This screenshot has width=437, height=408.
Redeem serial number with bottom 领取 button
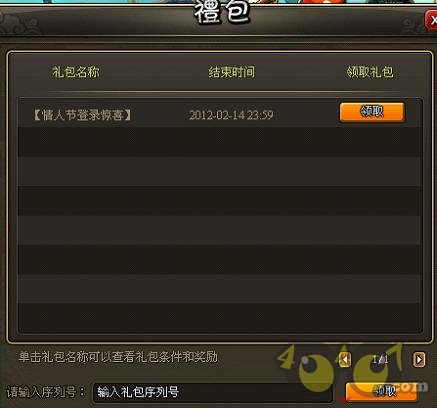pyautogui.click(x=382, y=391)
